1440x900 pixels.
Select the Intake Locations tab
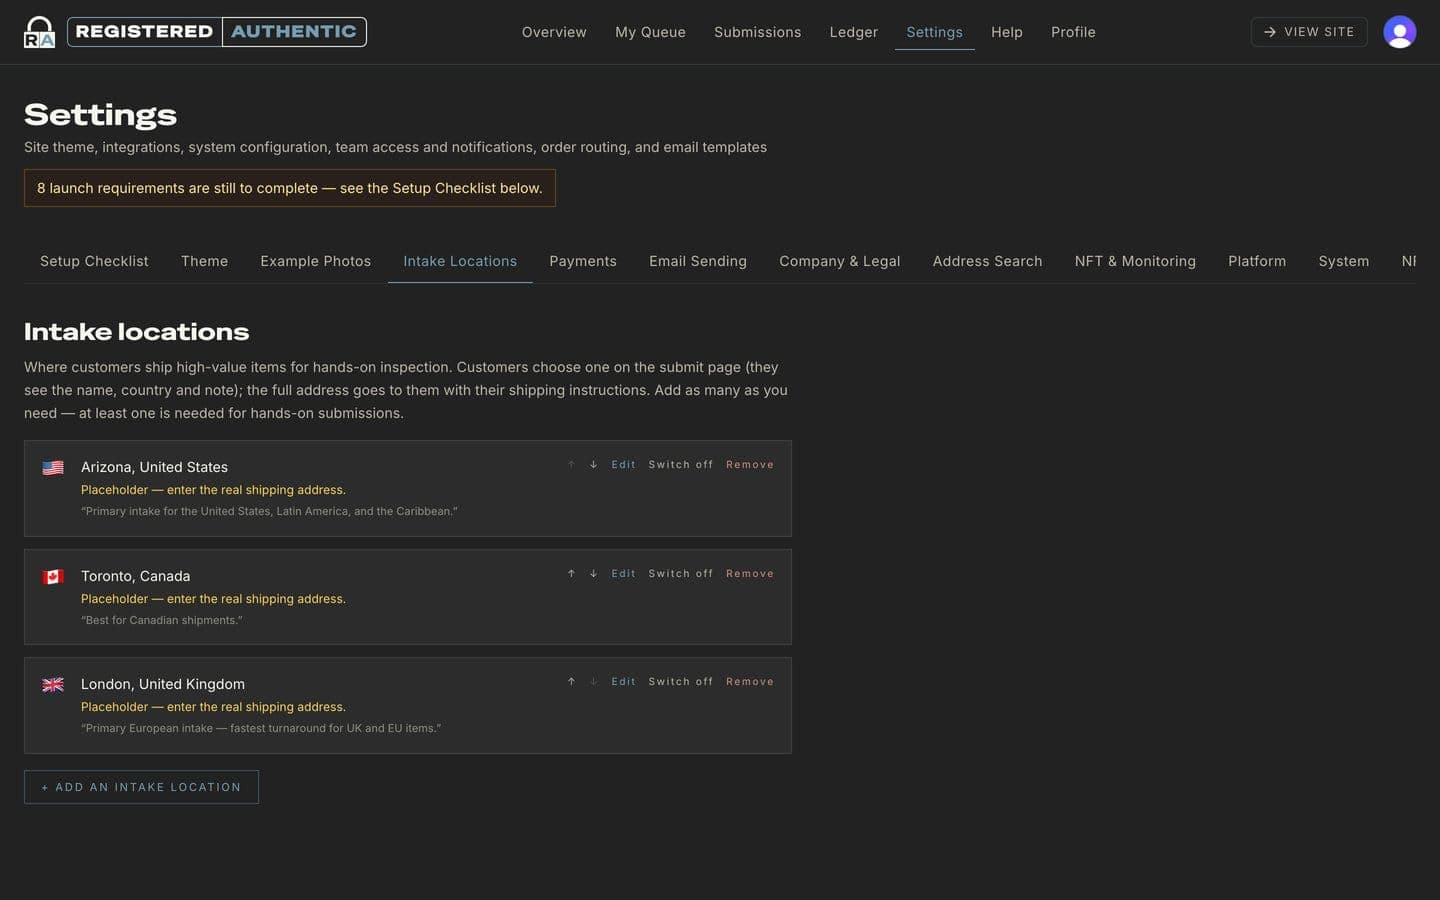(460, 261)
